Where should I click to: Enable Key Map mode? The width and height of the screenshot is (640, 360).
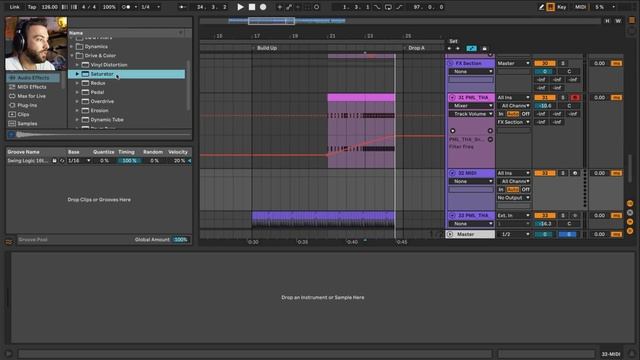[562, 7]
